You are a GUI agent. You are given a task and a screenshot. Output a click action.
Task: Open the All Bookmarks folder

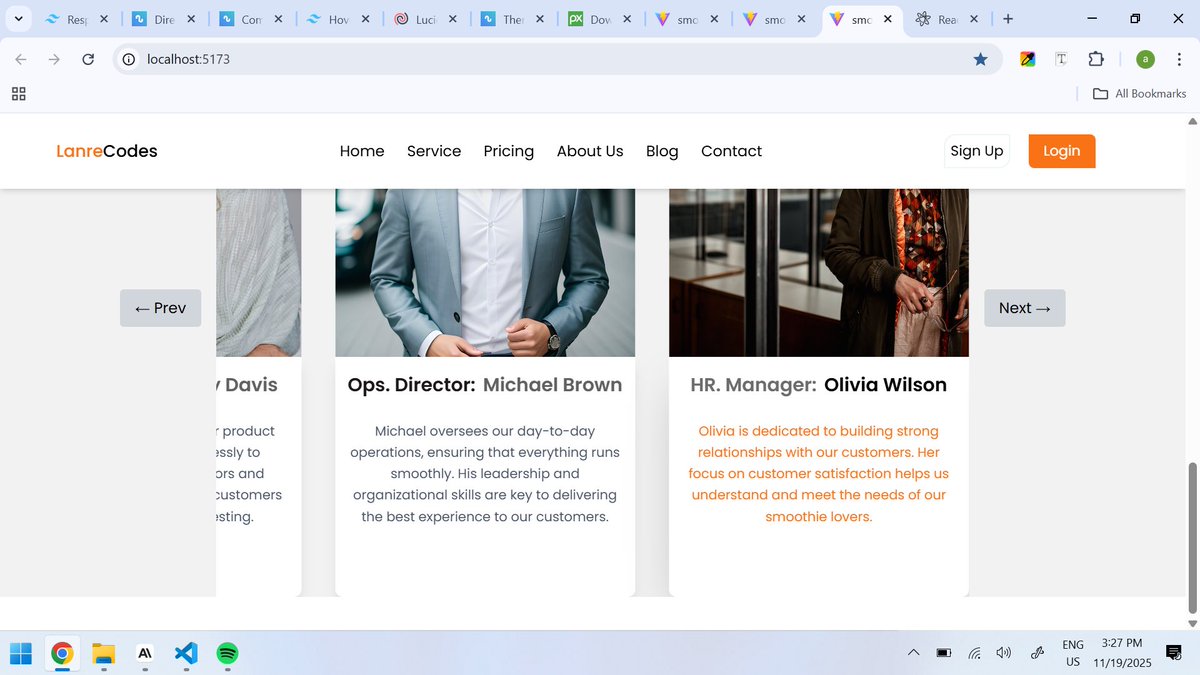(x=1139, y=94)
